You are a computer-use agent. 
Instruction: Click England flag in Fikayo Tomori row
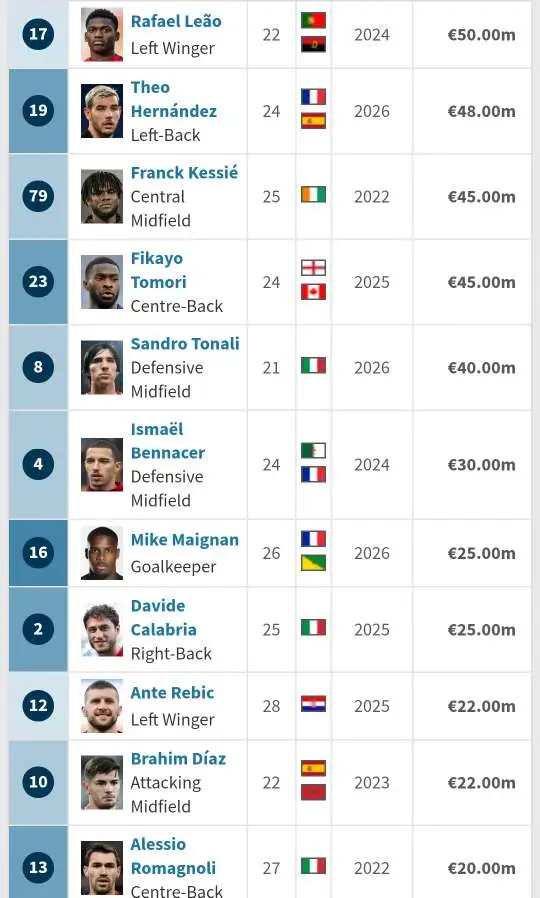pyautogui.click(x=313, y=267)
